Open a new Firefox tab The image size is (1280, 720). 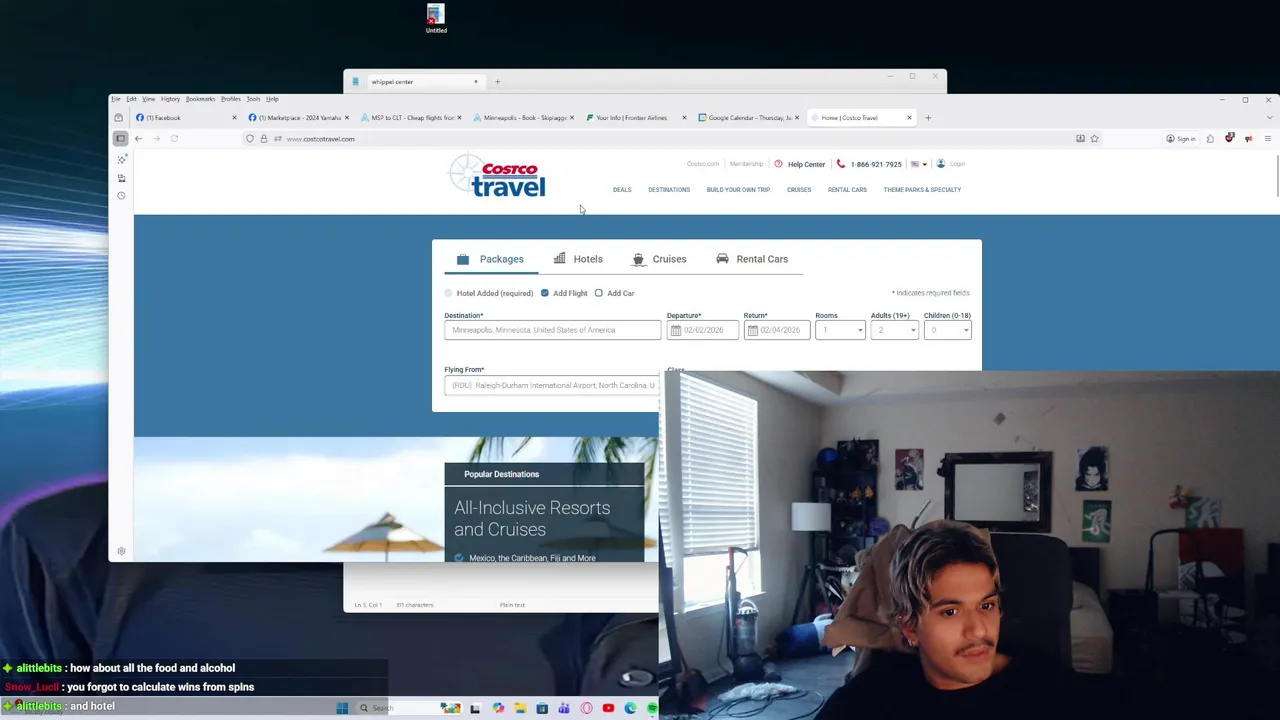pyautogui.click(x=928, y=118)
